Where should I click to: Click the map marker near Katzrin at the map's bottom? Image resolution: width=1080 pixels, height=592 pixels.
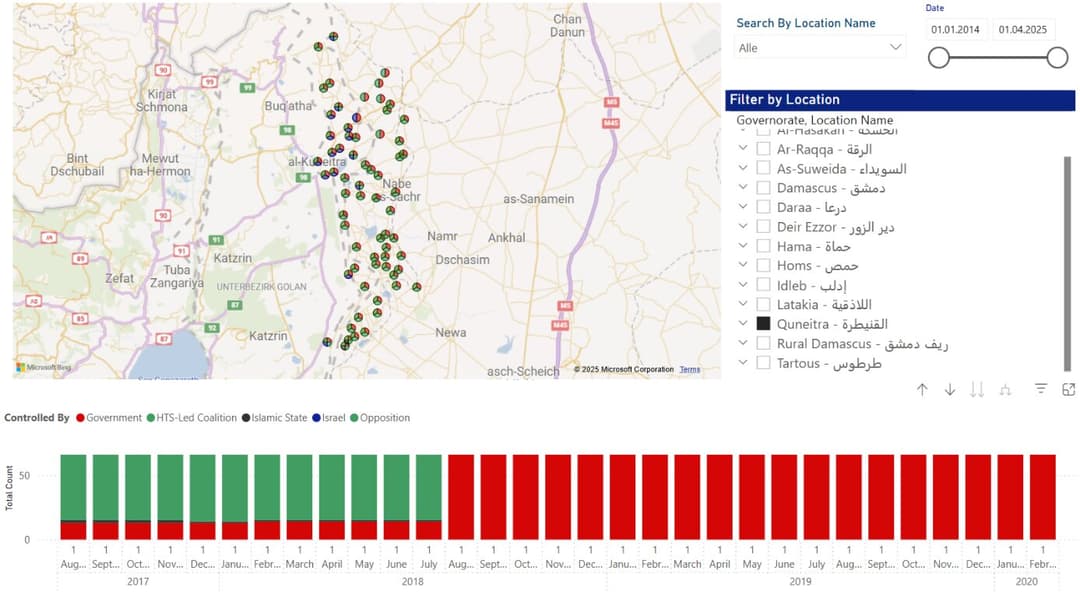click(x=327, y=342)
